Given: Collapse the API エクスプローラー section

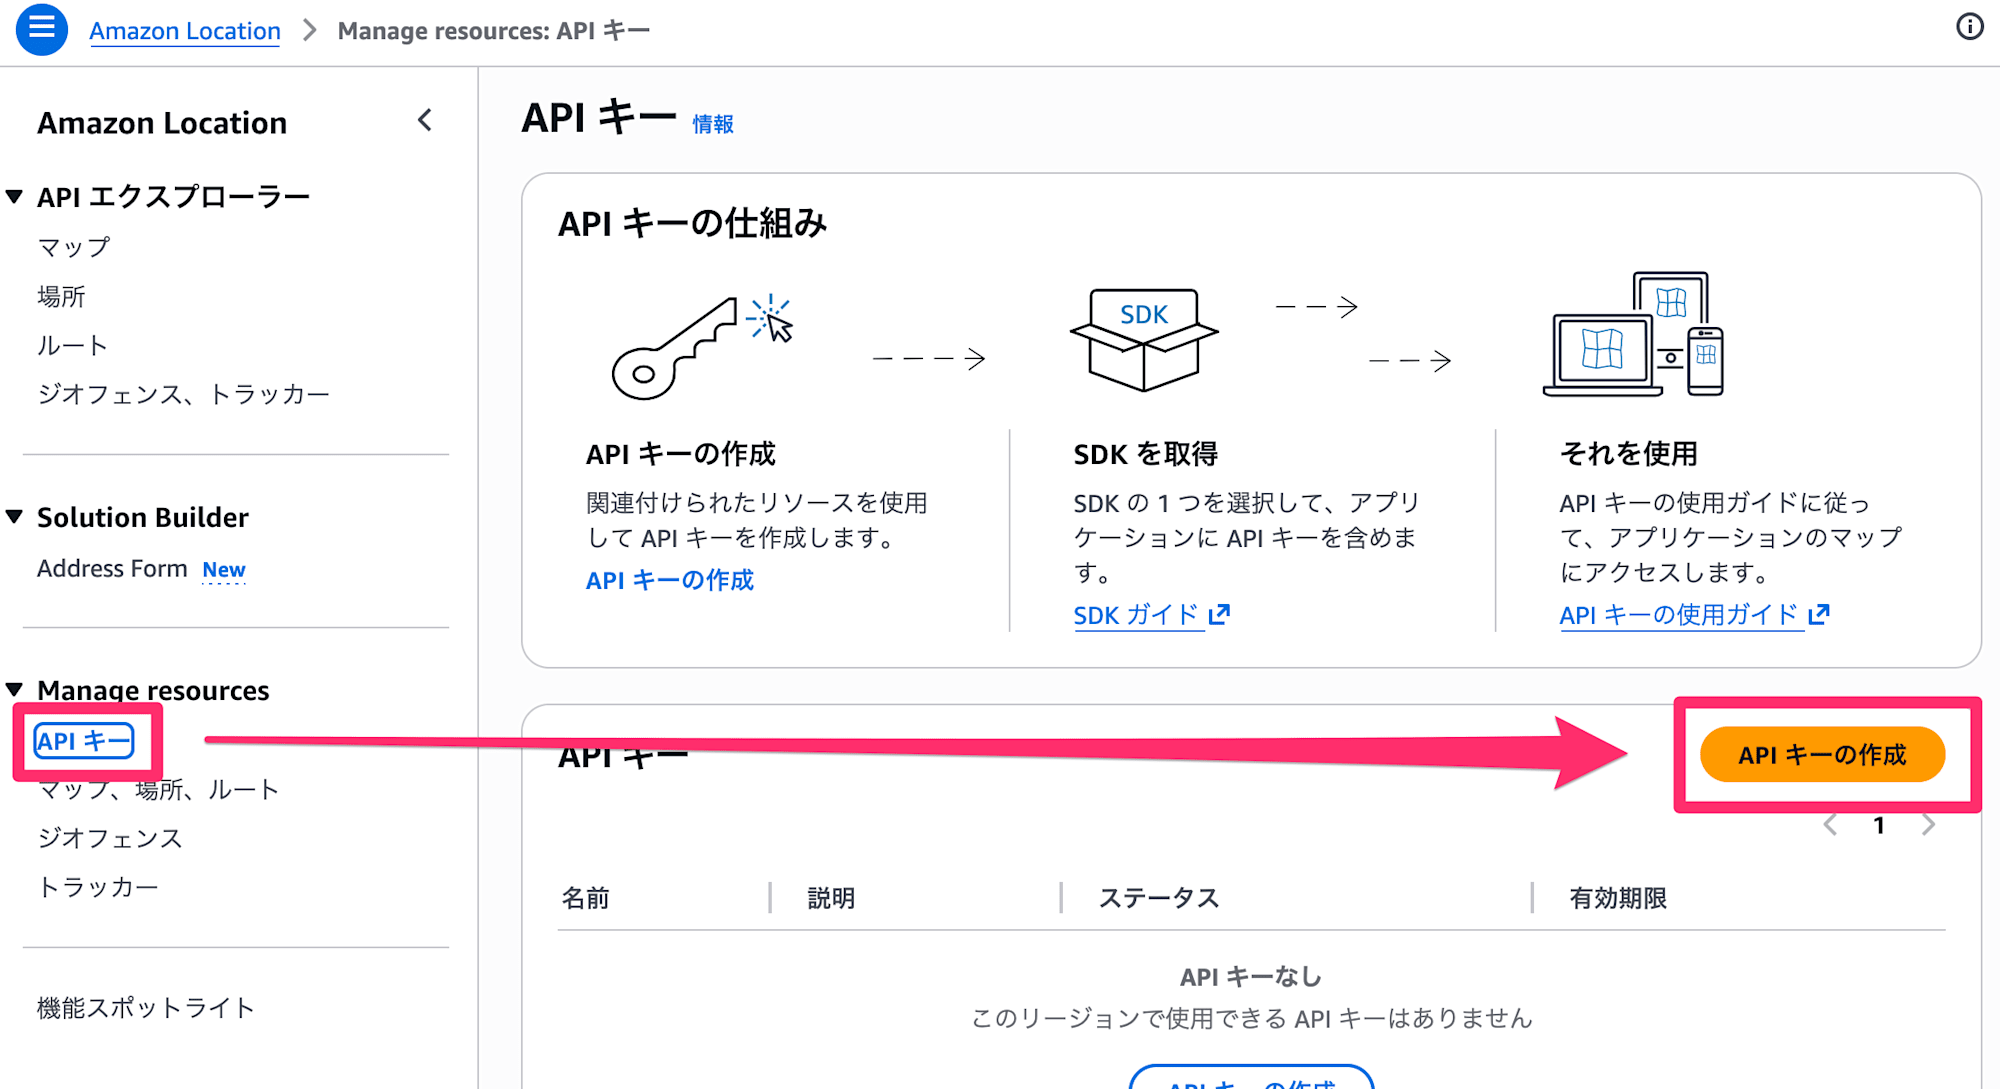Looking at the screenshot, I should point(14,195).
